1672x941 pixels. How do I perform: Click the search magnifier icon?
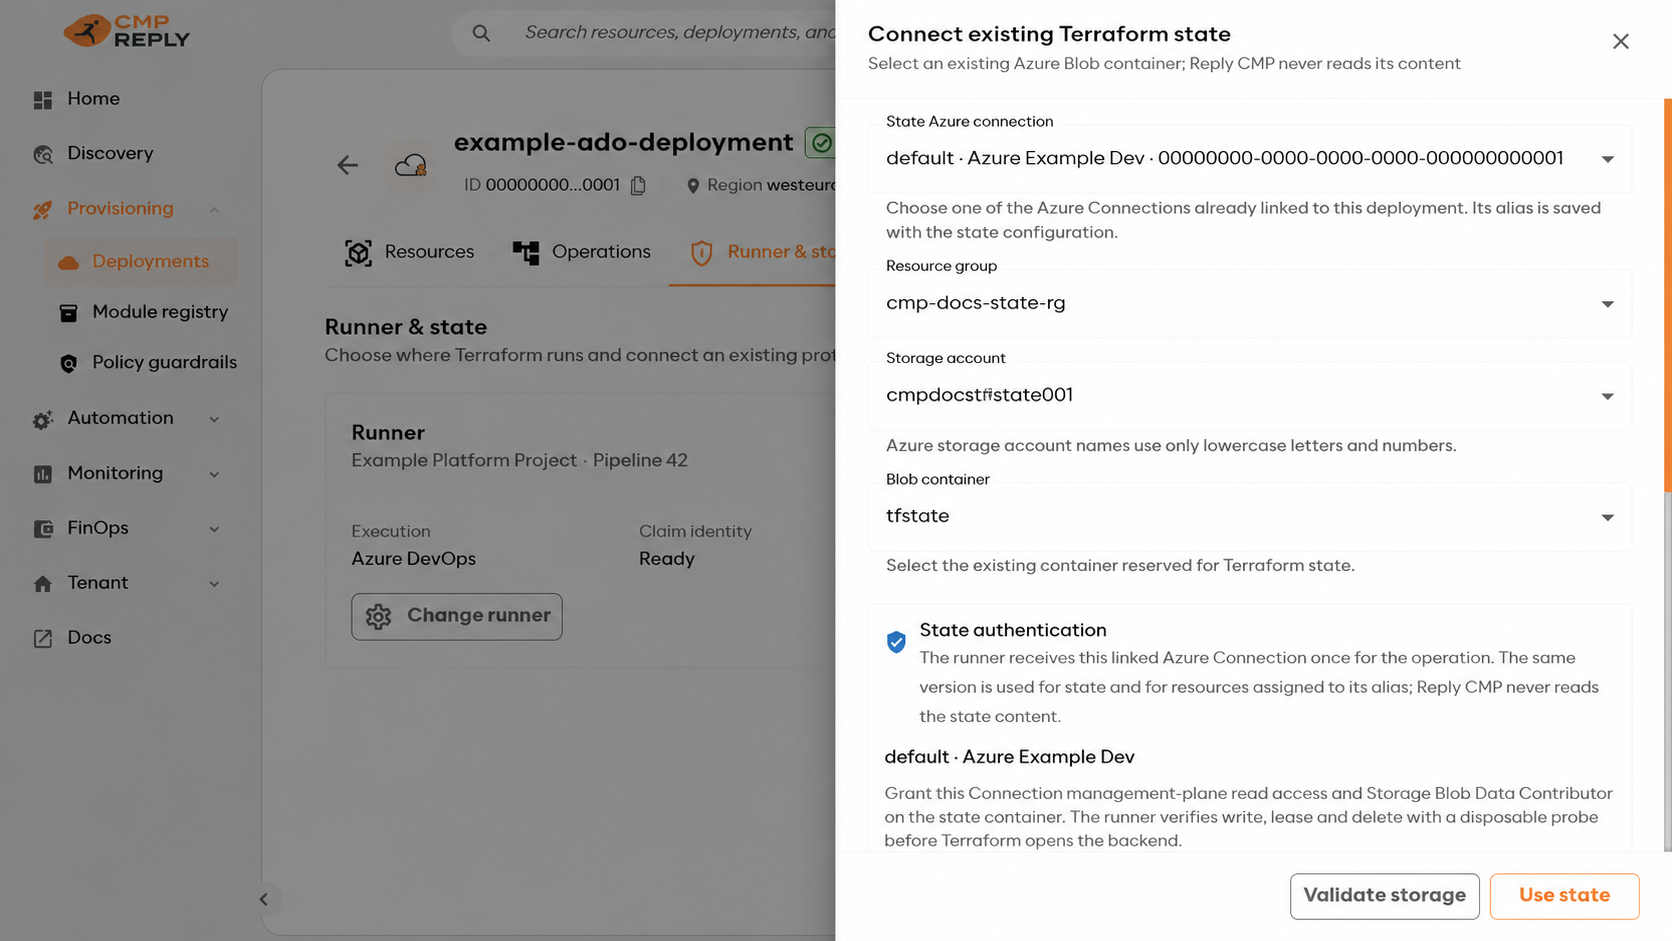pos(481,33)
